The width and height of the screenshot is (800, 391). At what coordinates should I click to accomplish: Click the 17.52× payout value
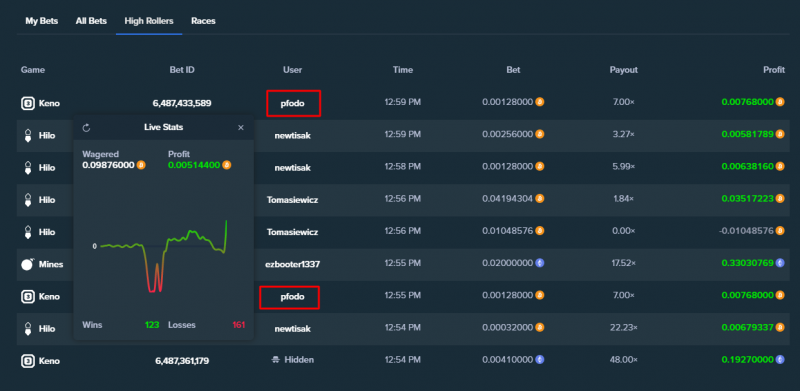point(623,263)
